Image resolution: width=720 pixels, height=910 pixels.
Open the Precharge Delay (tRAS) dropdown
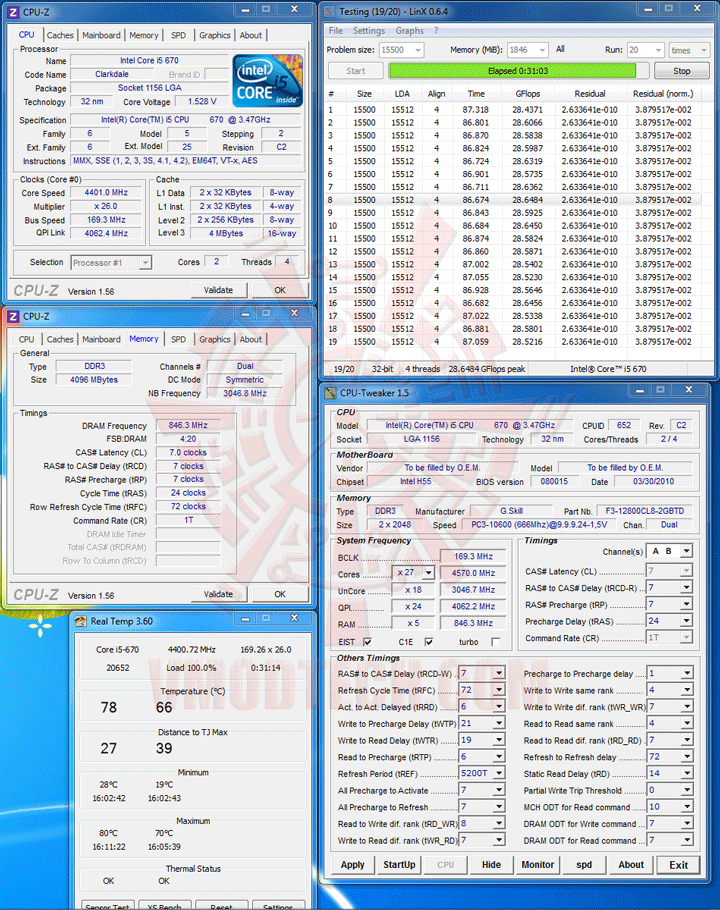[x=686, y=621]
